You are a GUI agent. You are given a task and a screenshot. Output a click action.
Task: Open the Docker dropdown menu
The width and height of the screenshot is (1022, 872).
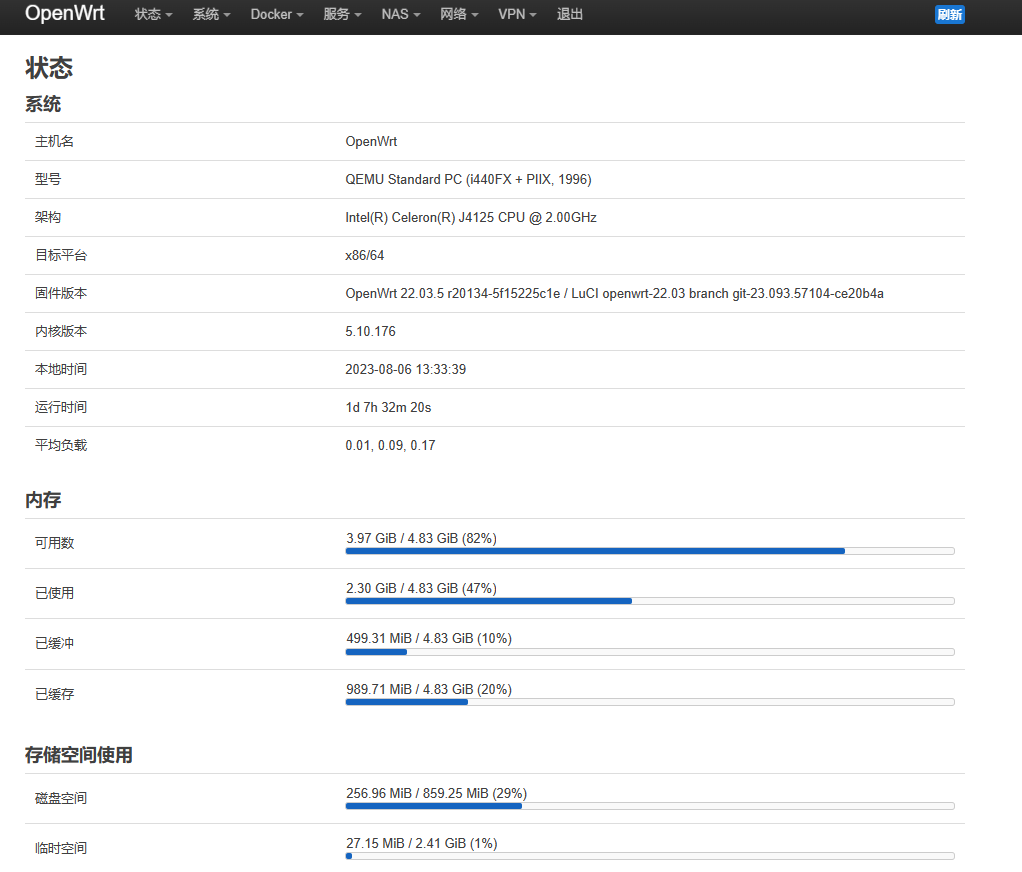pyautogui.click(x=277, y=15)
